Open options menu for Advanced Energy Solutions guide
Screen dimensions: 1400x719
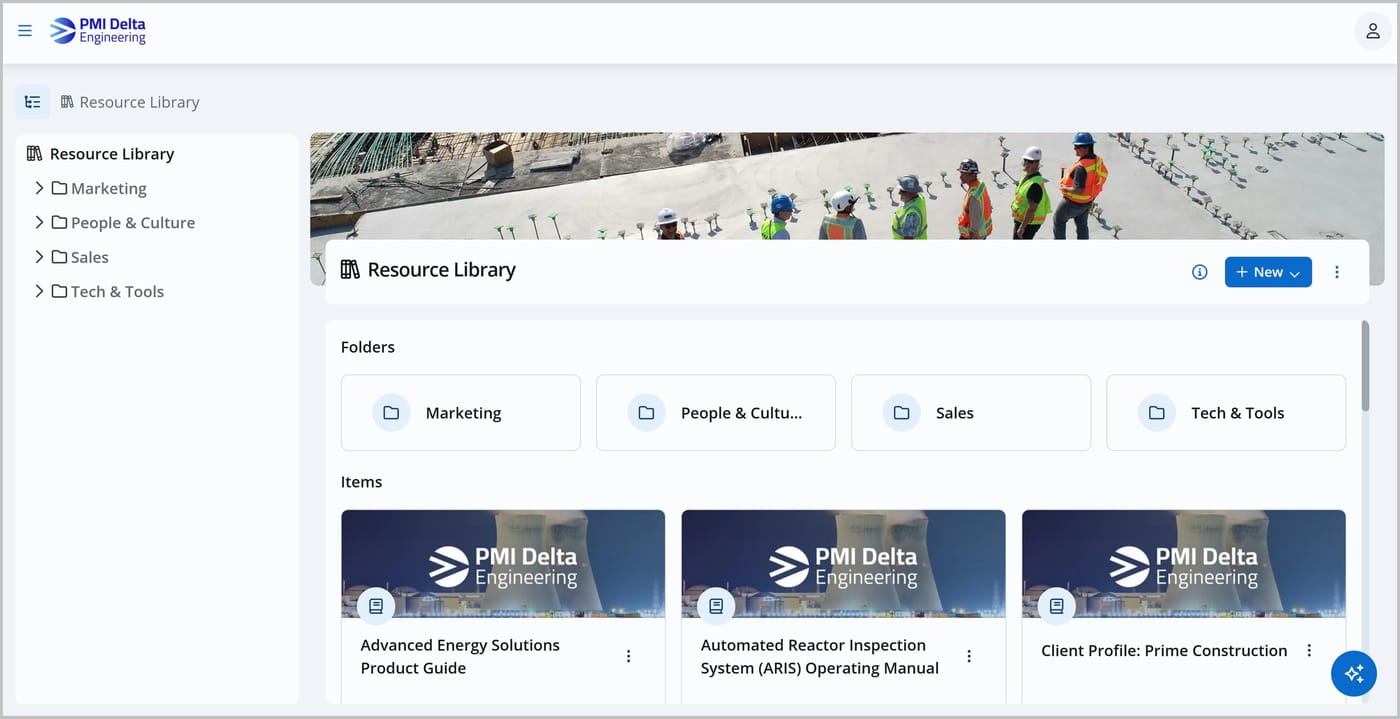(x=629, y=656)
